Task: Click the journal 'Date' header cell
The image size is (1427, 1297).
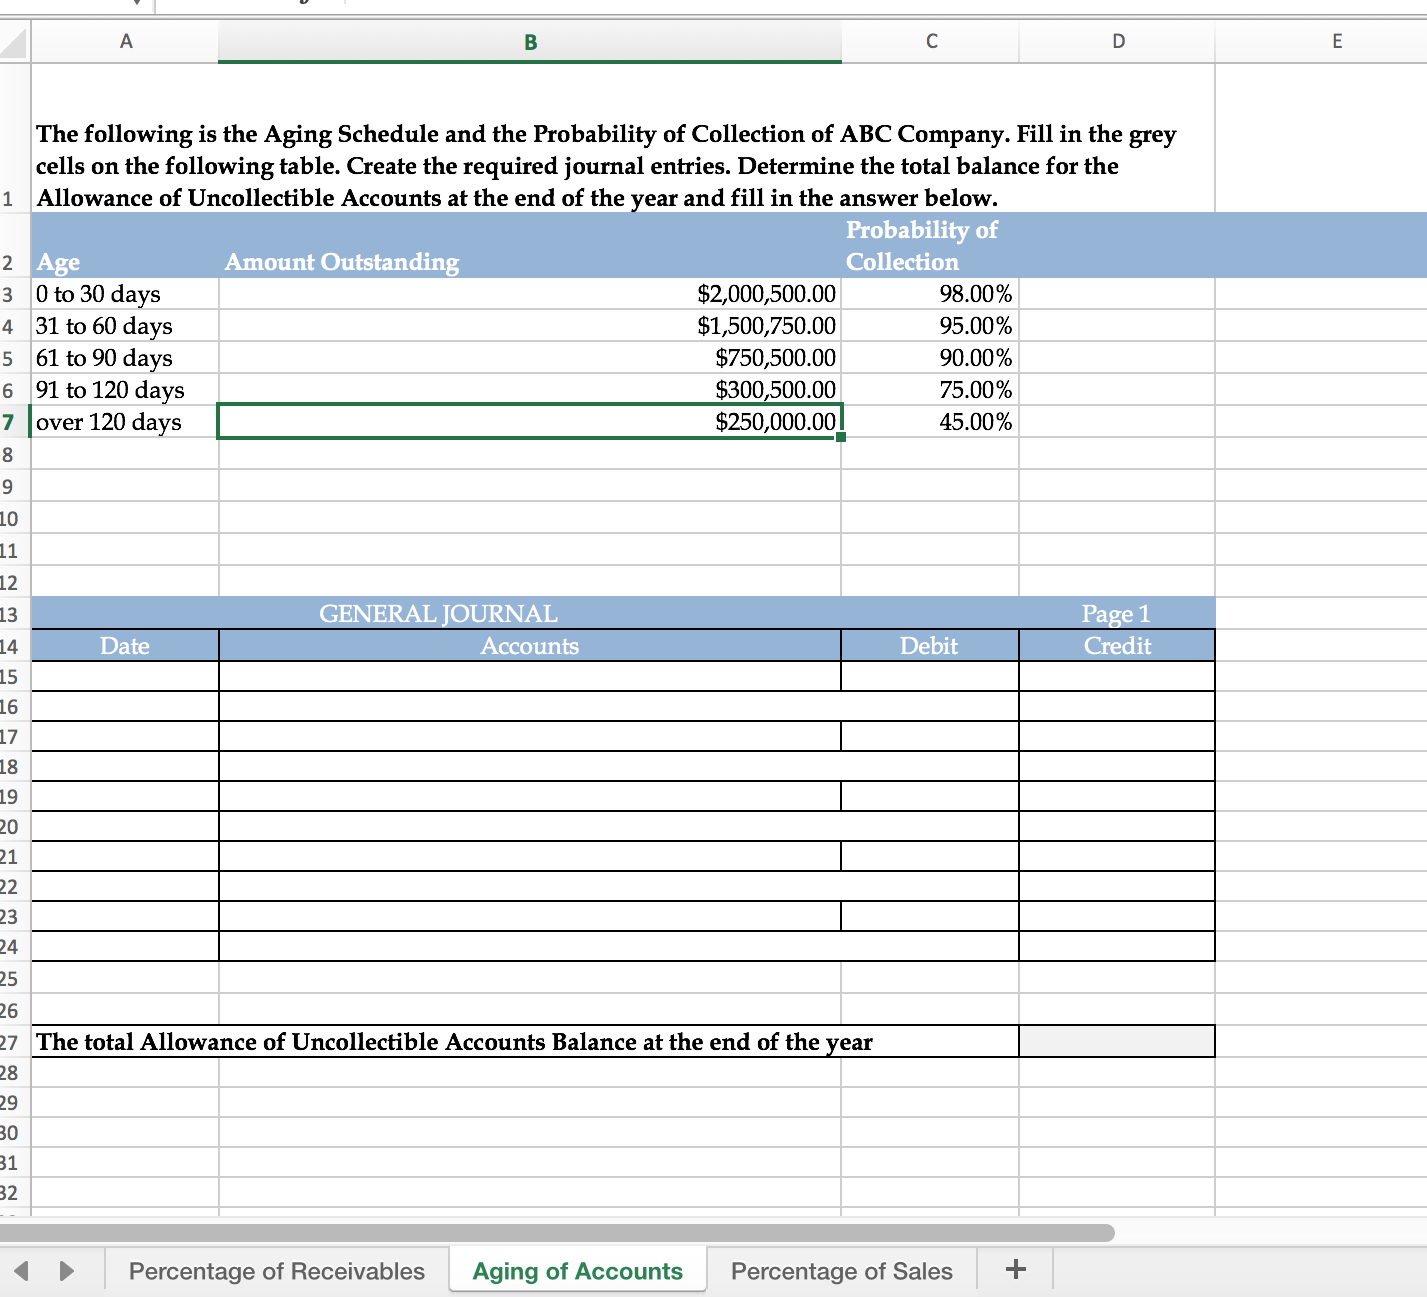Action: pos(125,645)
